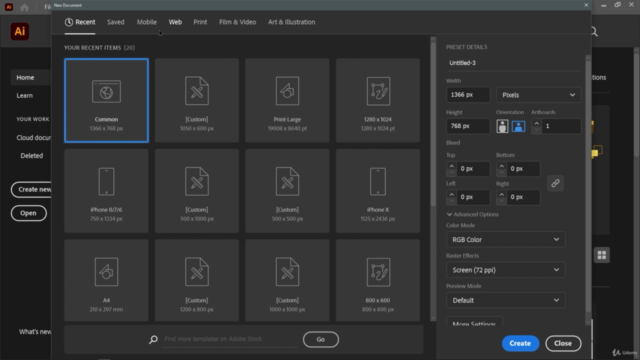
Task: Open the Pixels units dropdown
Action: tap(538, 95)
